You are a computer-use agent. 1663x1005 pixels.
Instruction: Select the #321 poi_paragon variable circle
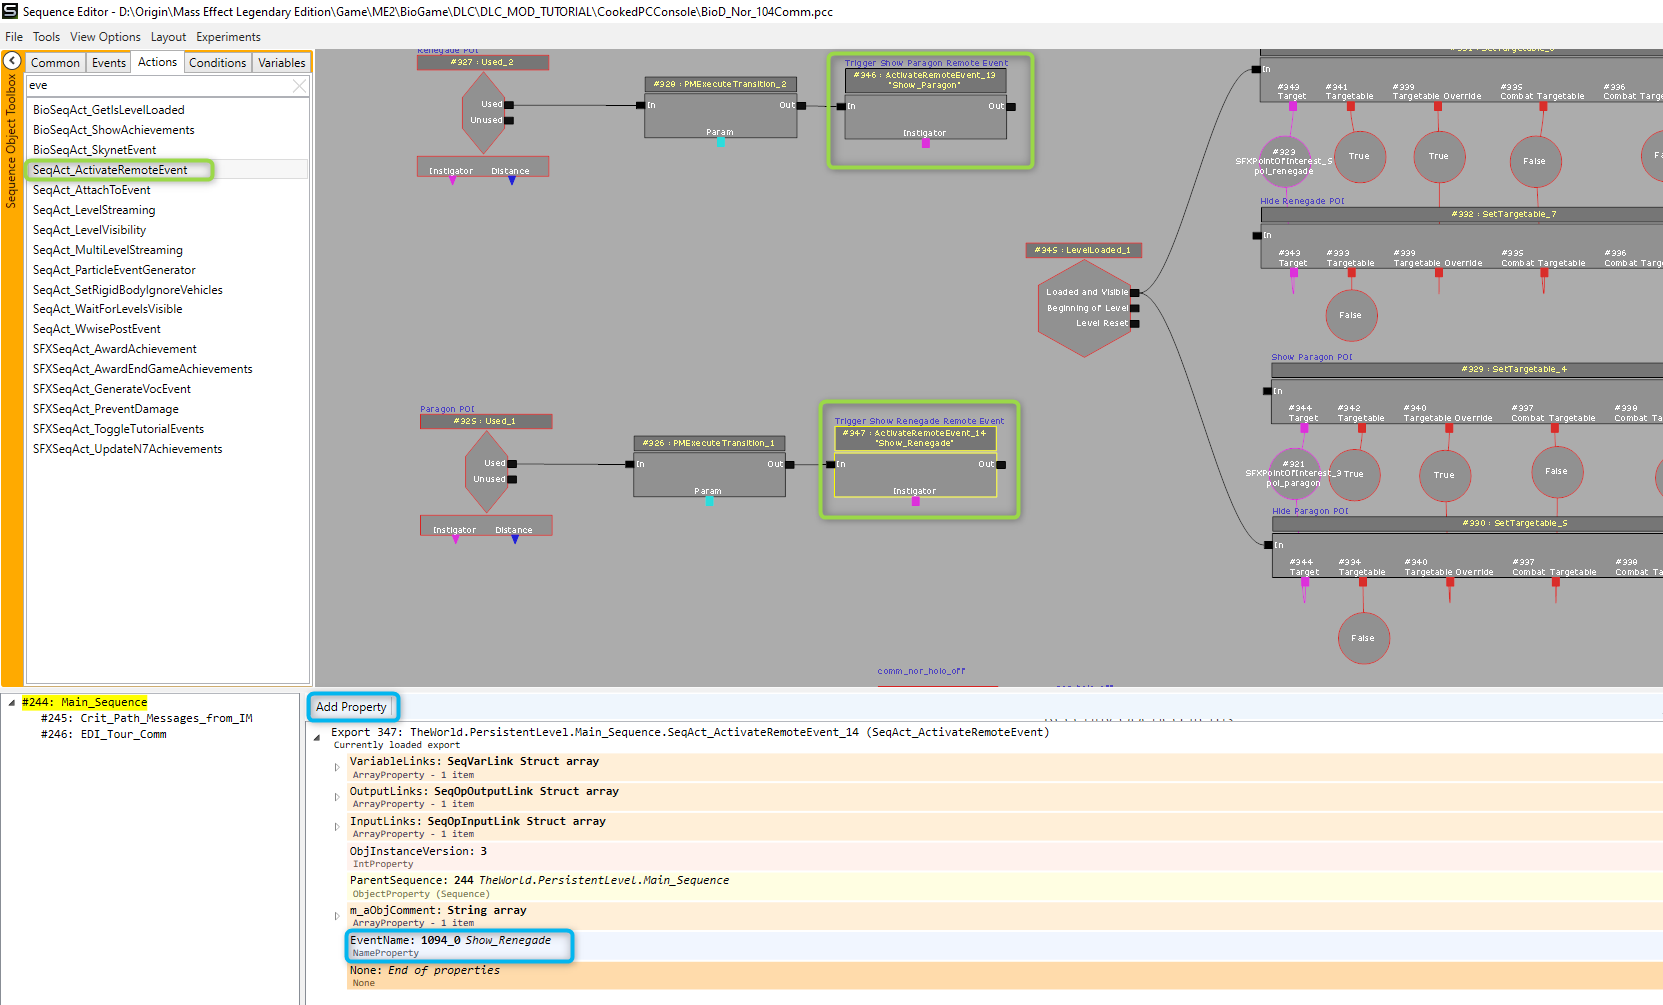click(x=1294, y=474)
